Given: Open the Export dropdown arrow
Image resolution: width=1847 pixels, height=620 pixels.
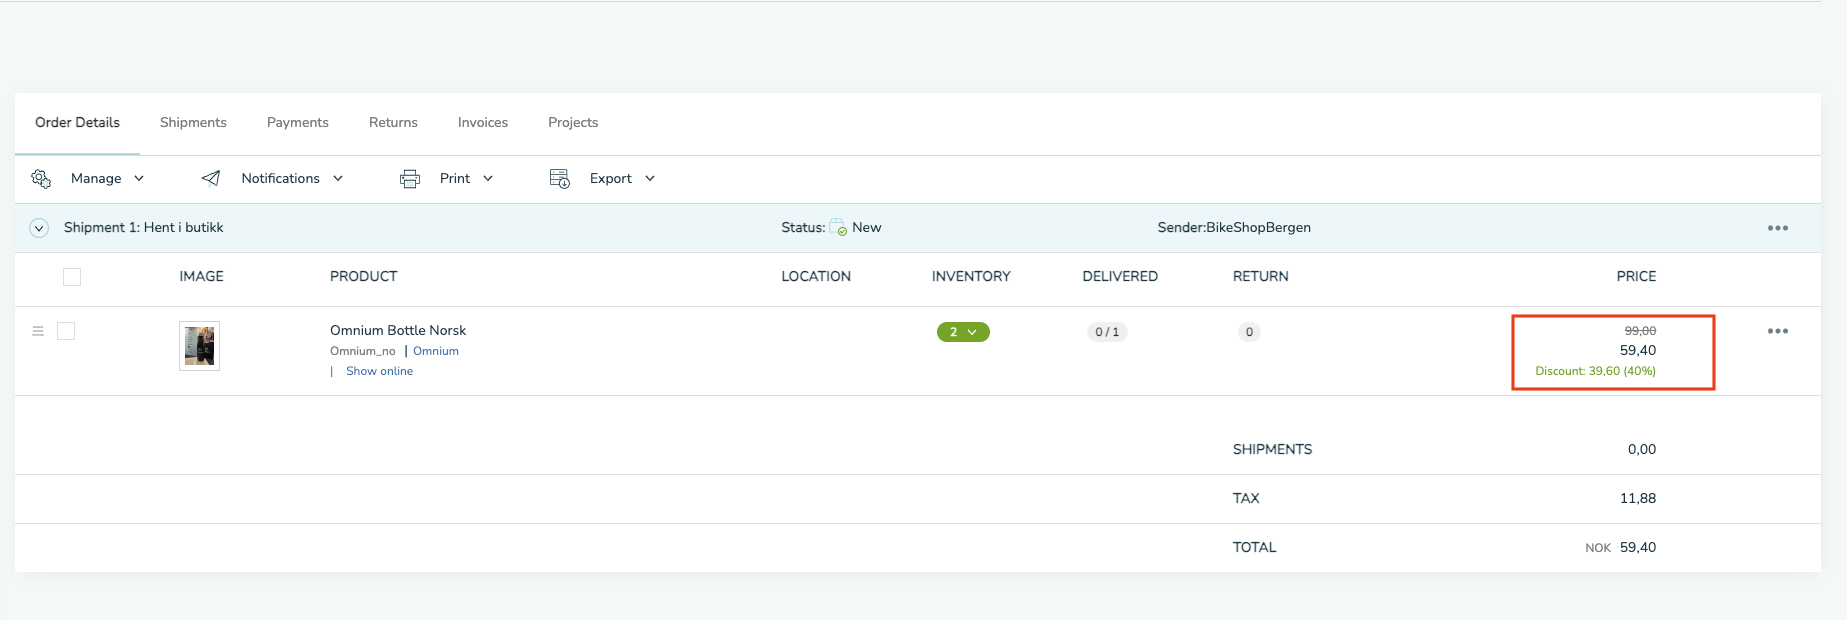Looking at the screenshot, I should pyautogui.click(x=650, y=178).
